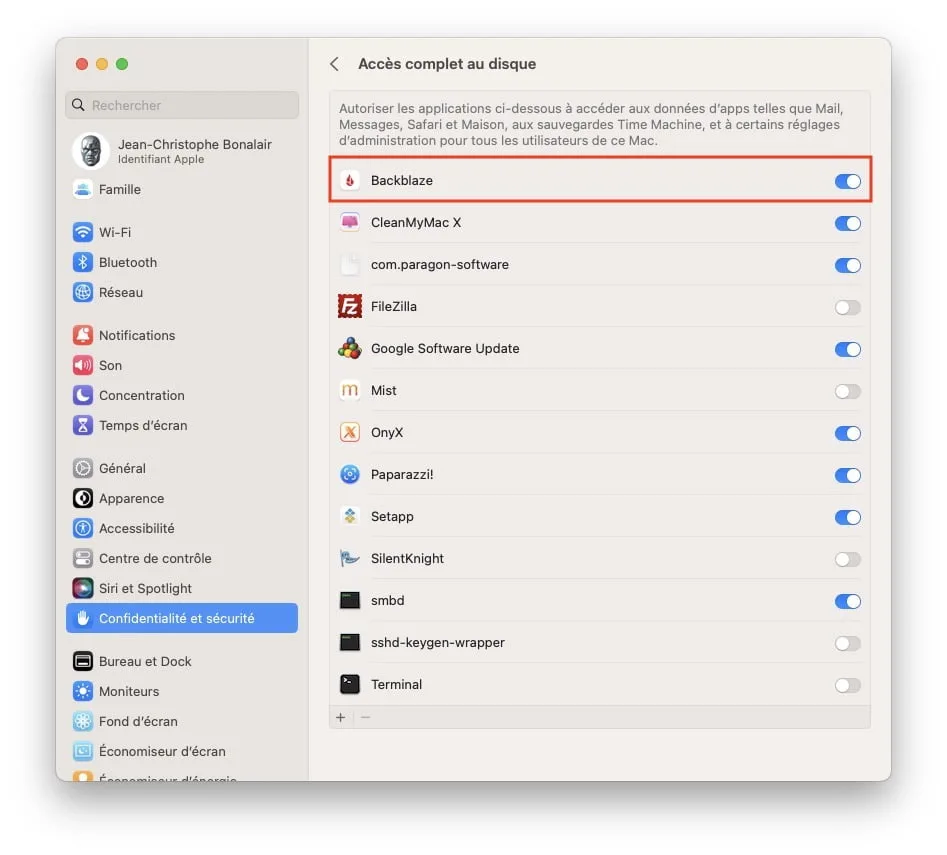The height and width of the screenshot is (855, 947).
Task: Click the Backblaze flame icon
Action: 350,181
